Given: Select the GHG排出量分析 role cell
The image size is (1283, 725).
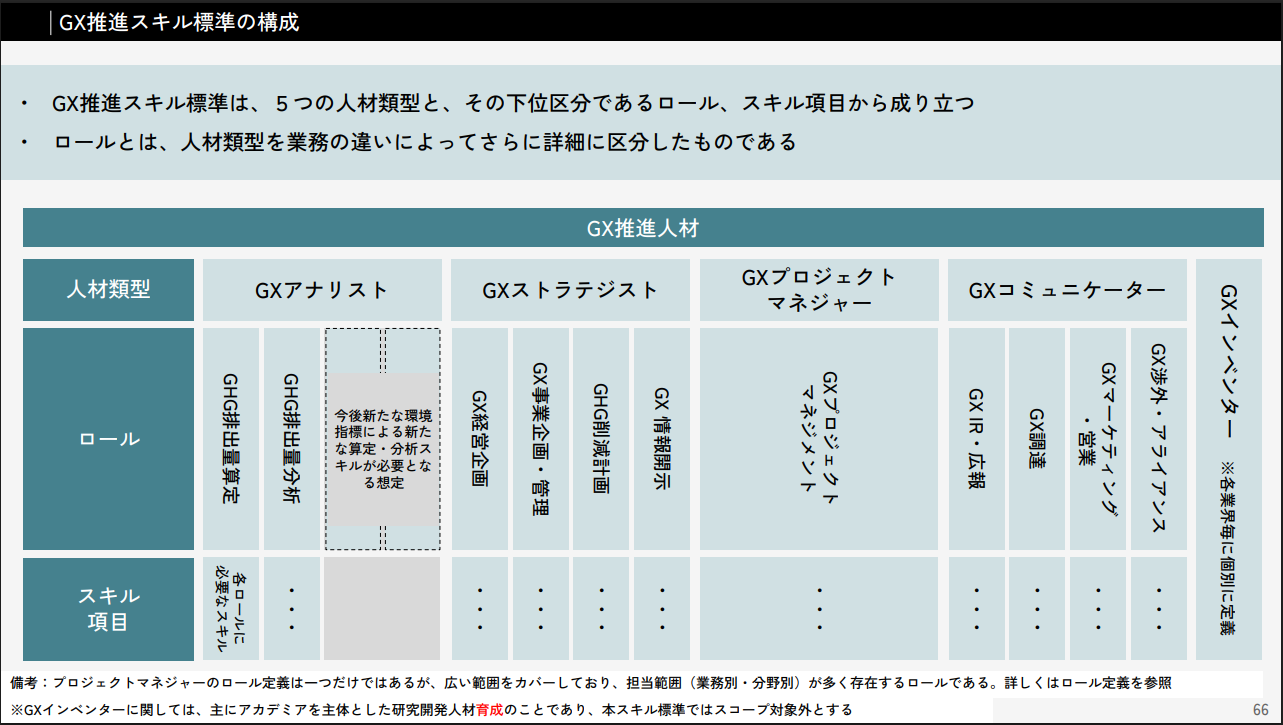Looking at the screenshot, I should [292, 439].
